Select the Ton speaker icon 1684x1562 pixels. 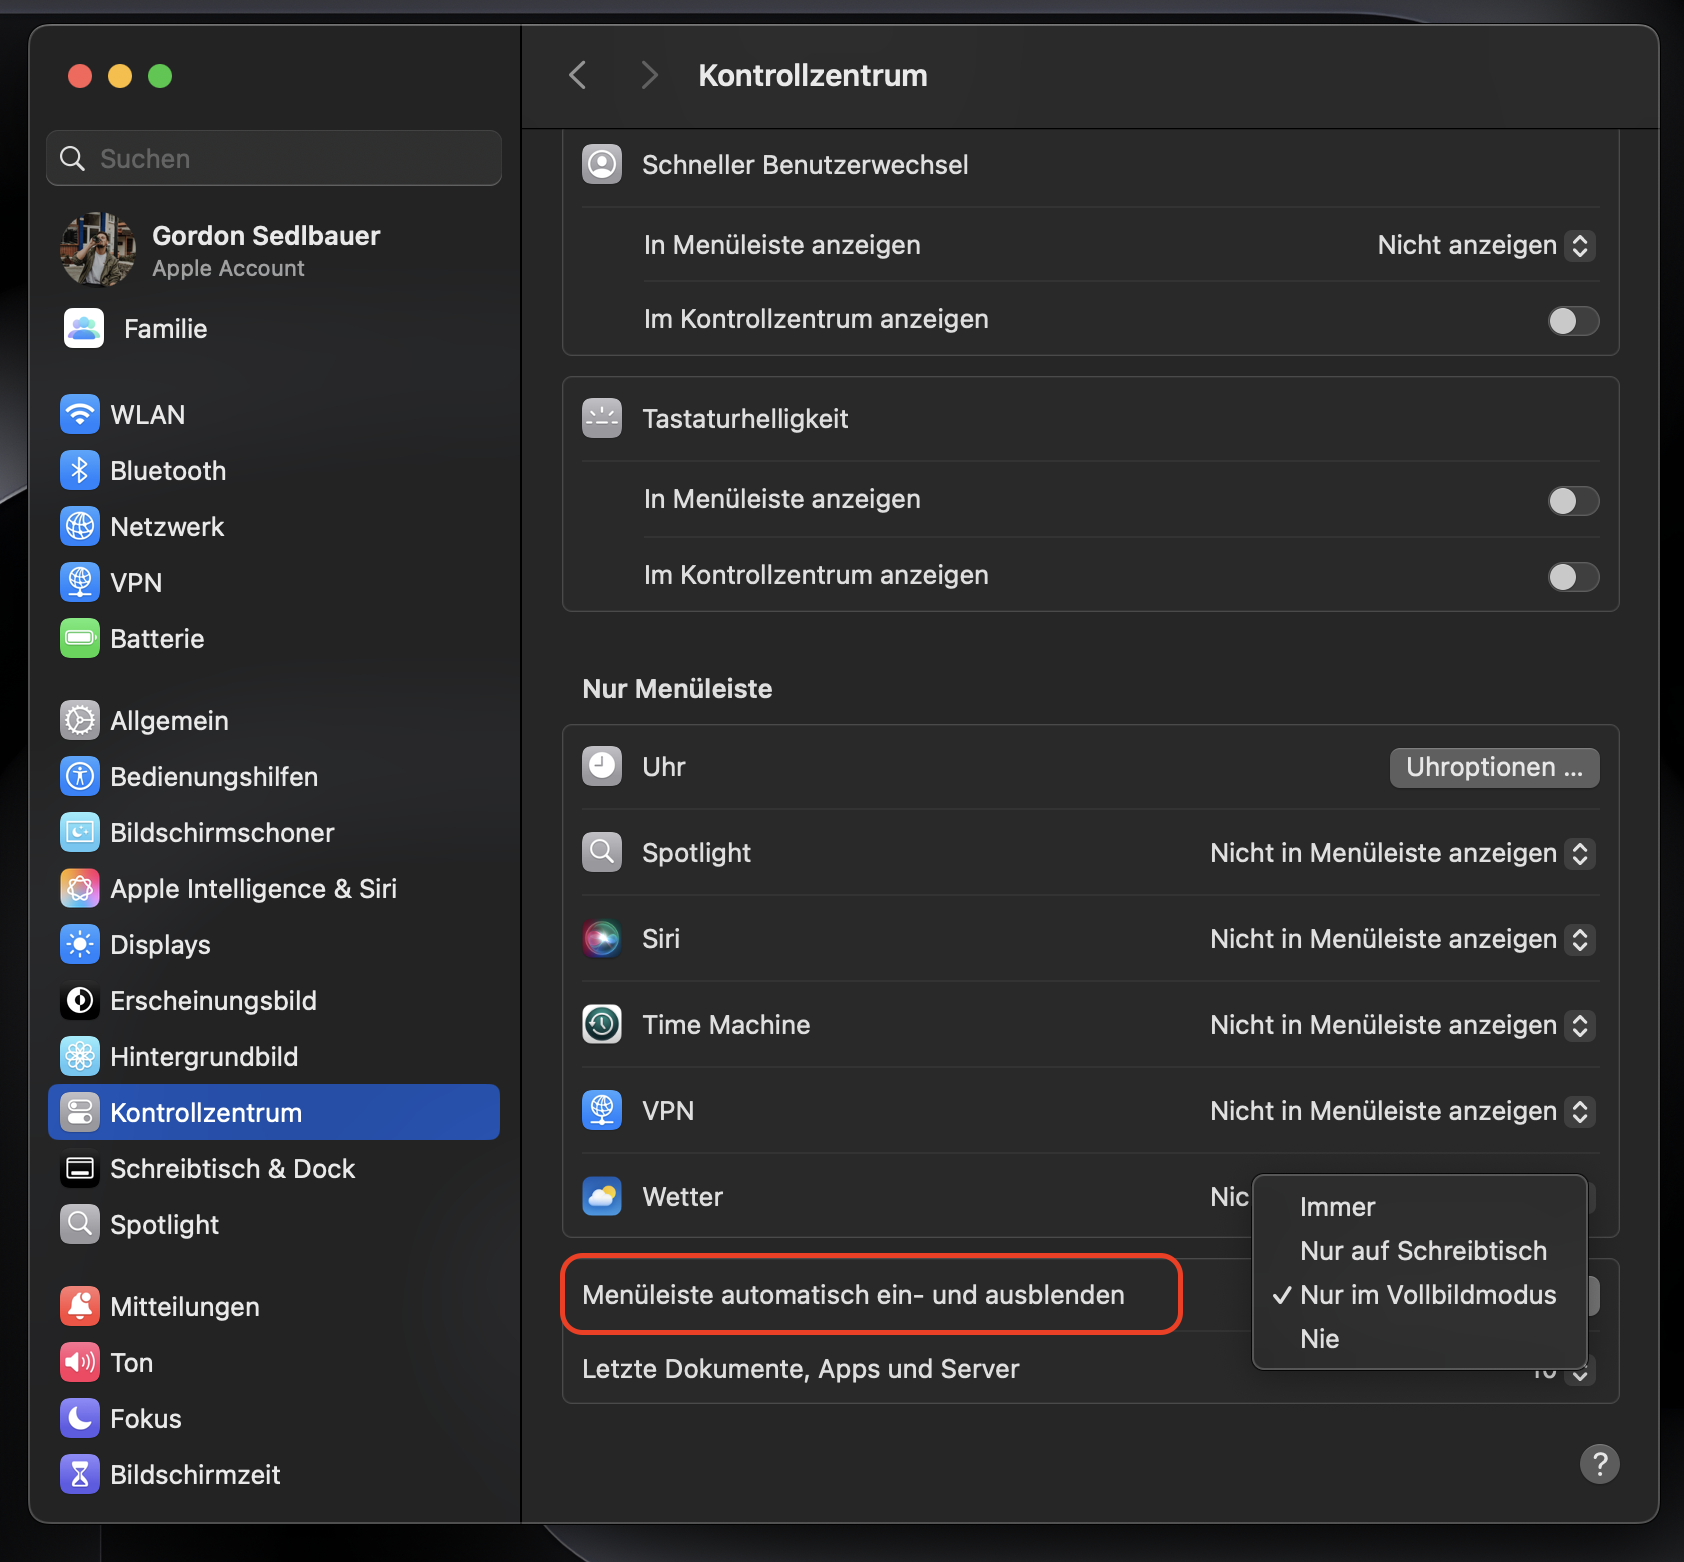click(x=80, y=1362)
